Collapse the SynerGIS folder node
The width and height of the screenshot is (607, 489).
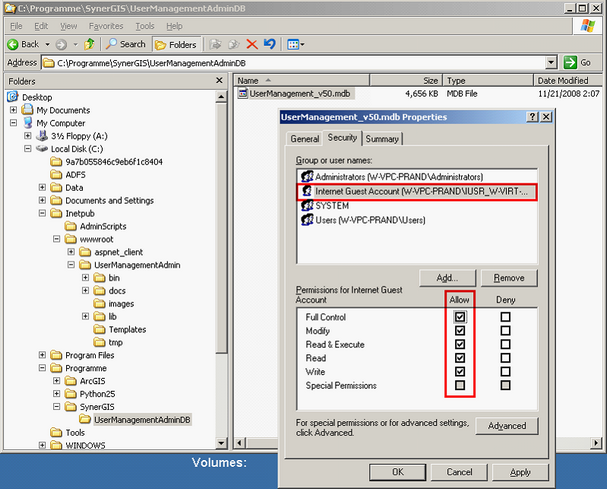click(x=57, y=407)
